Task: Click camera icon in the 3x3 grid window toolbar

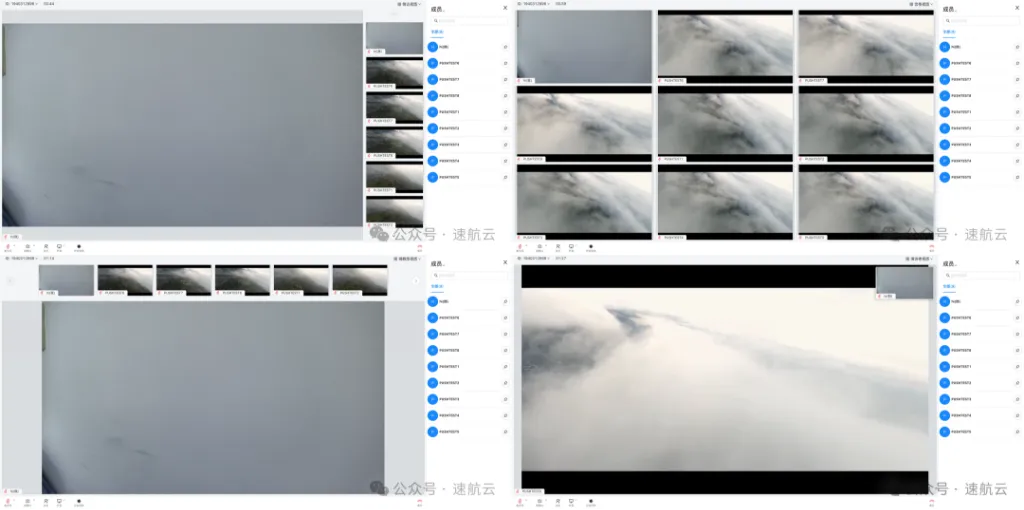Action: click(539, 246)
